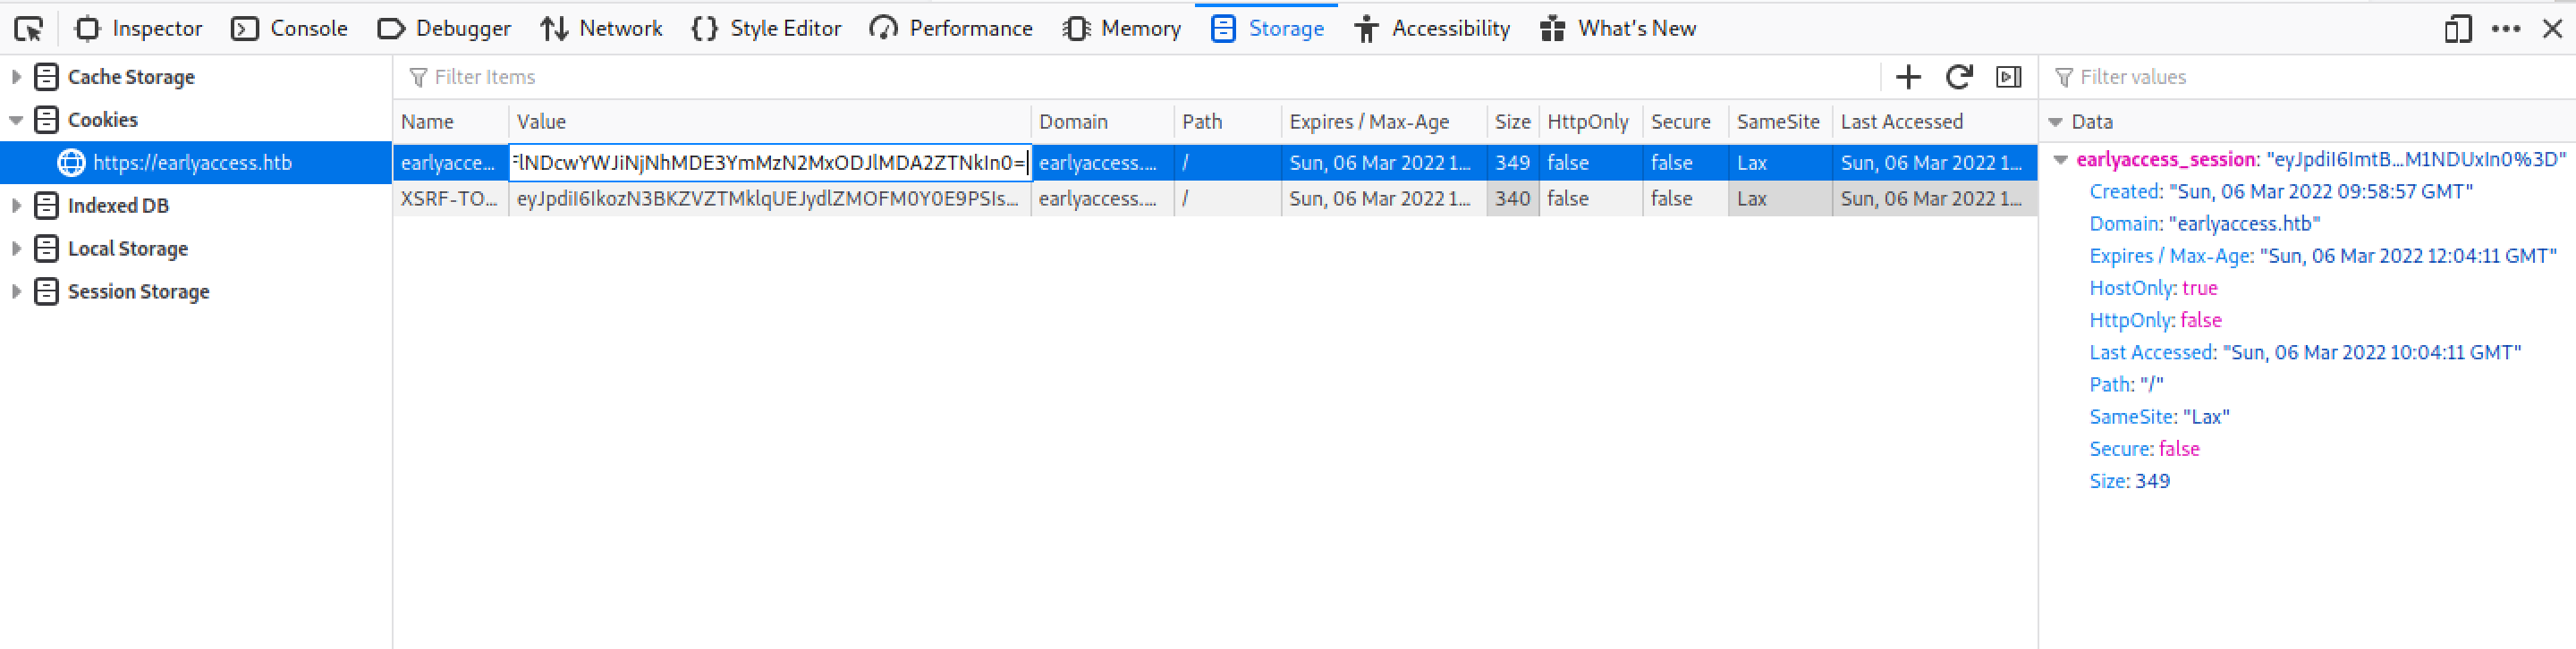Viewport: 2576px width, 649px height.
Task: Add a new cookie with plus icon
Action: pyautogui.click(x=1908, y=77)
